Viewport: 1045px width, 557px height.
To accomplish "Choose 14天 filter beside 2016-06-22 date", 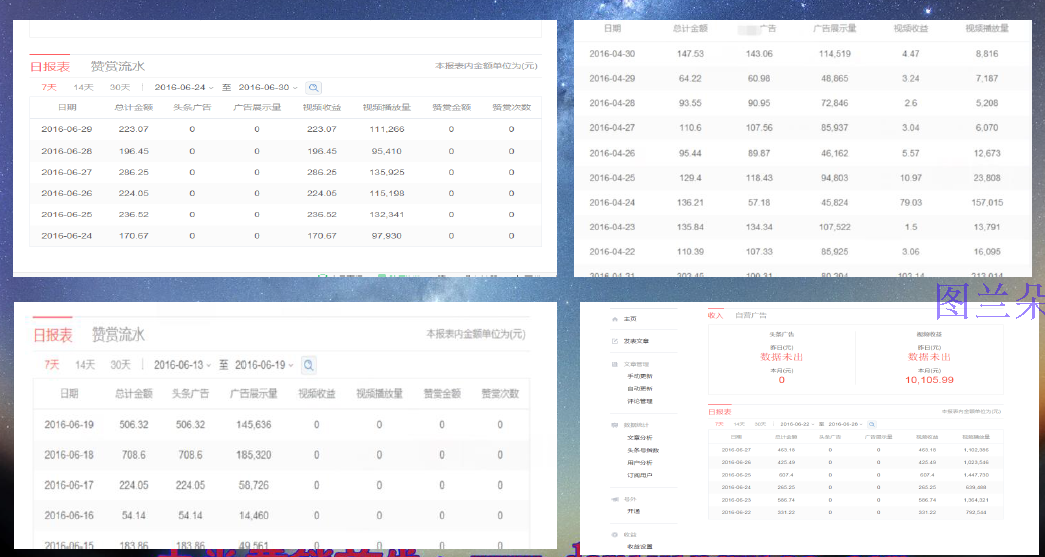I will pos(739,424).
